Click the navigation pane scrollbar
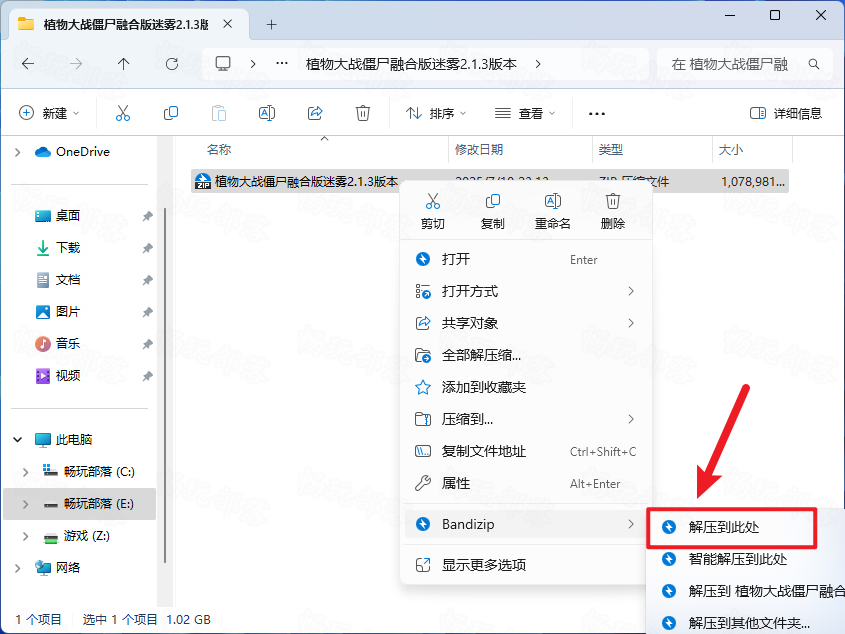 pyautogui.click(x=165, y=385)
